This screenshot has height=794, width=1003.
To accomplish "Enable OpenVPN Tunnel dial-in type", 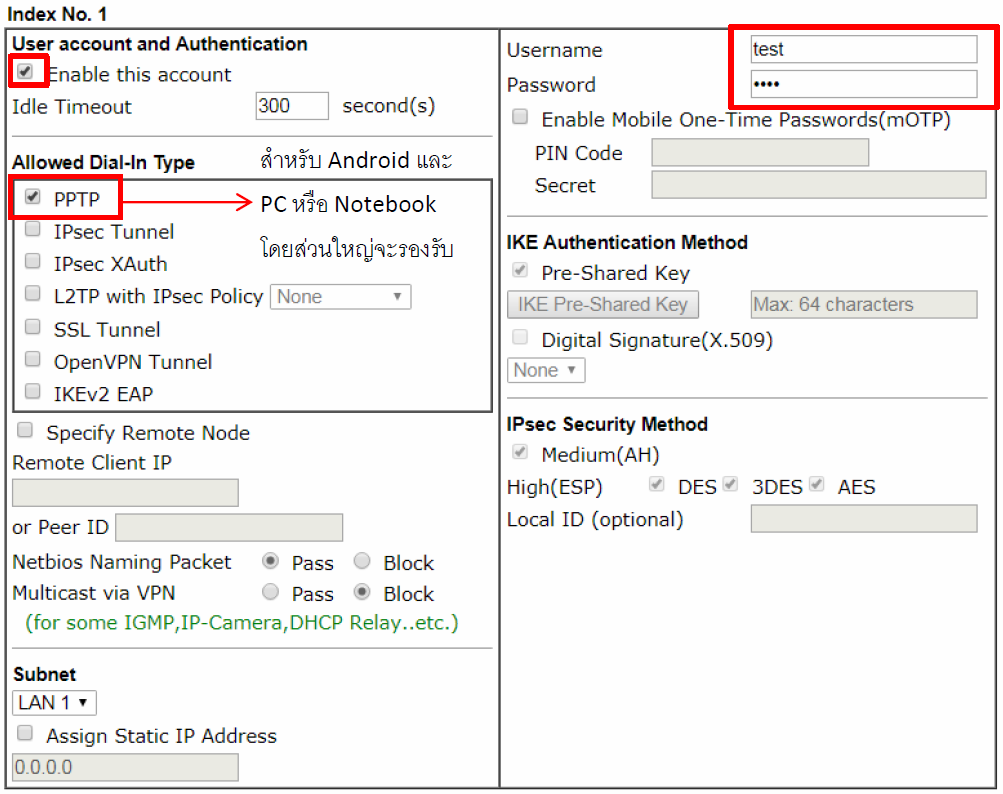I will point(33,360).
